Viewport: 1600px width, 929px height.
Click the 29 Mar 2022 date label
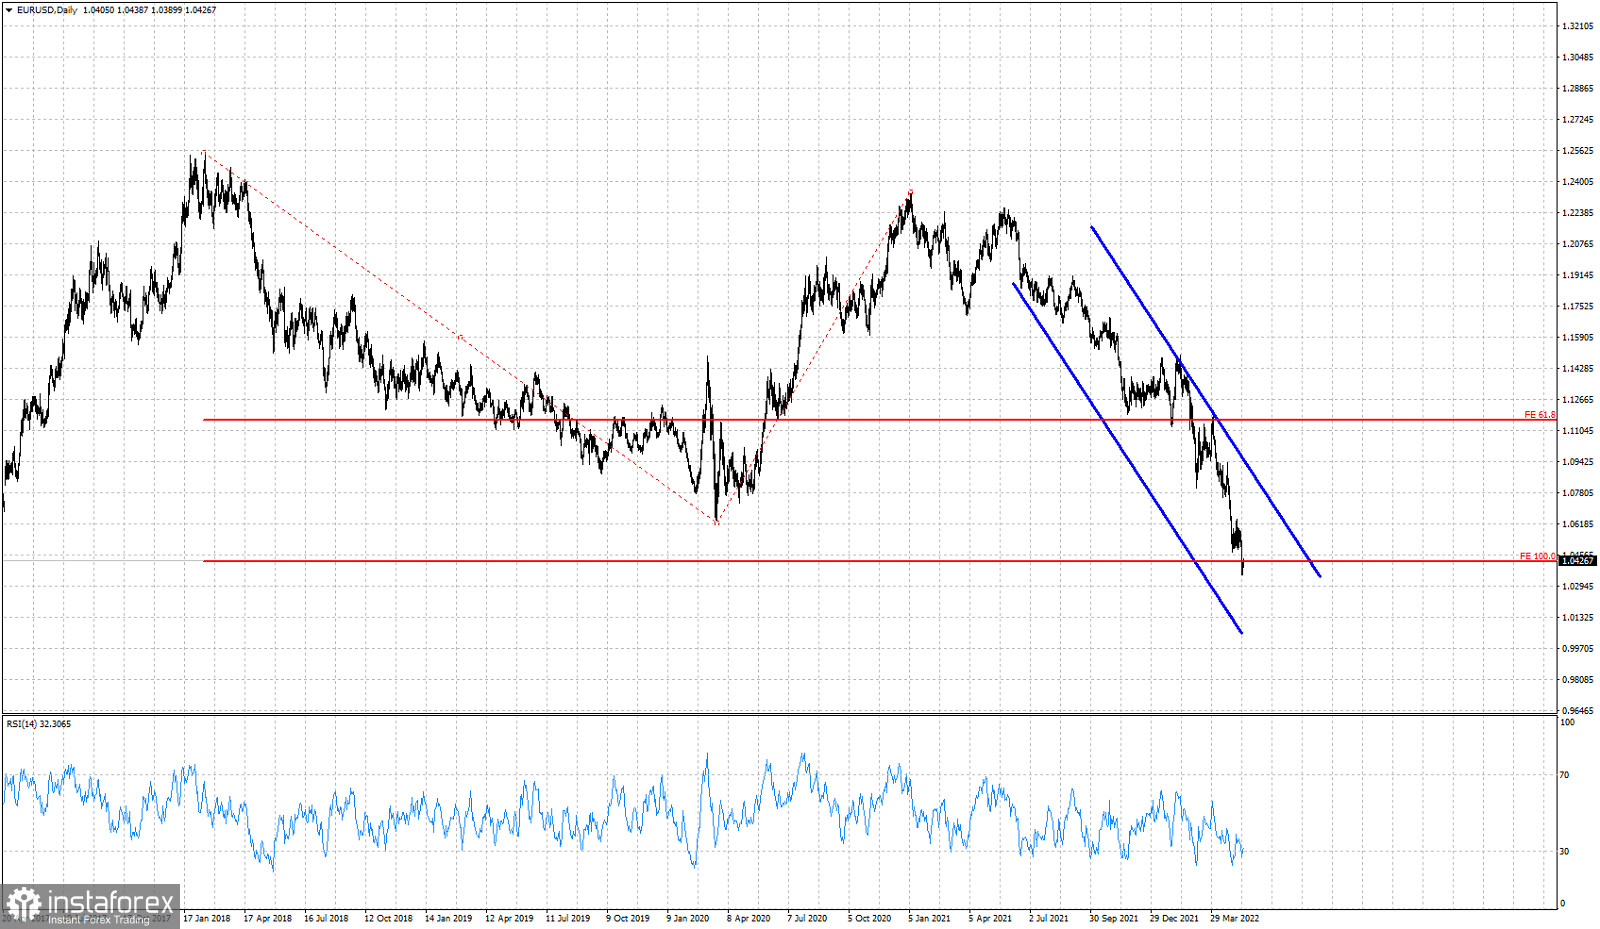coord(1235,918)
